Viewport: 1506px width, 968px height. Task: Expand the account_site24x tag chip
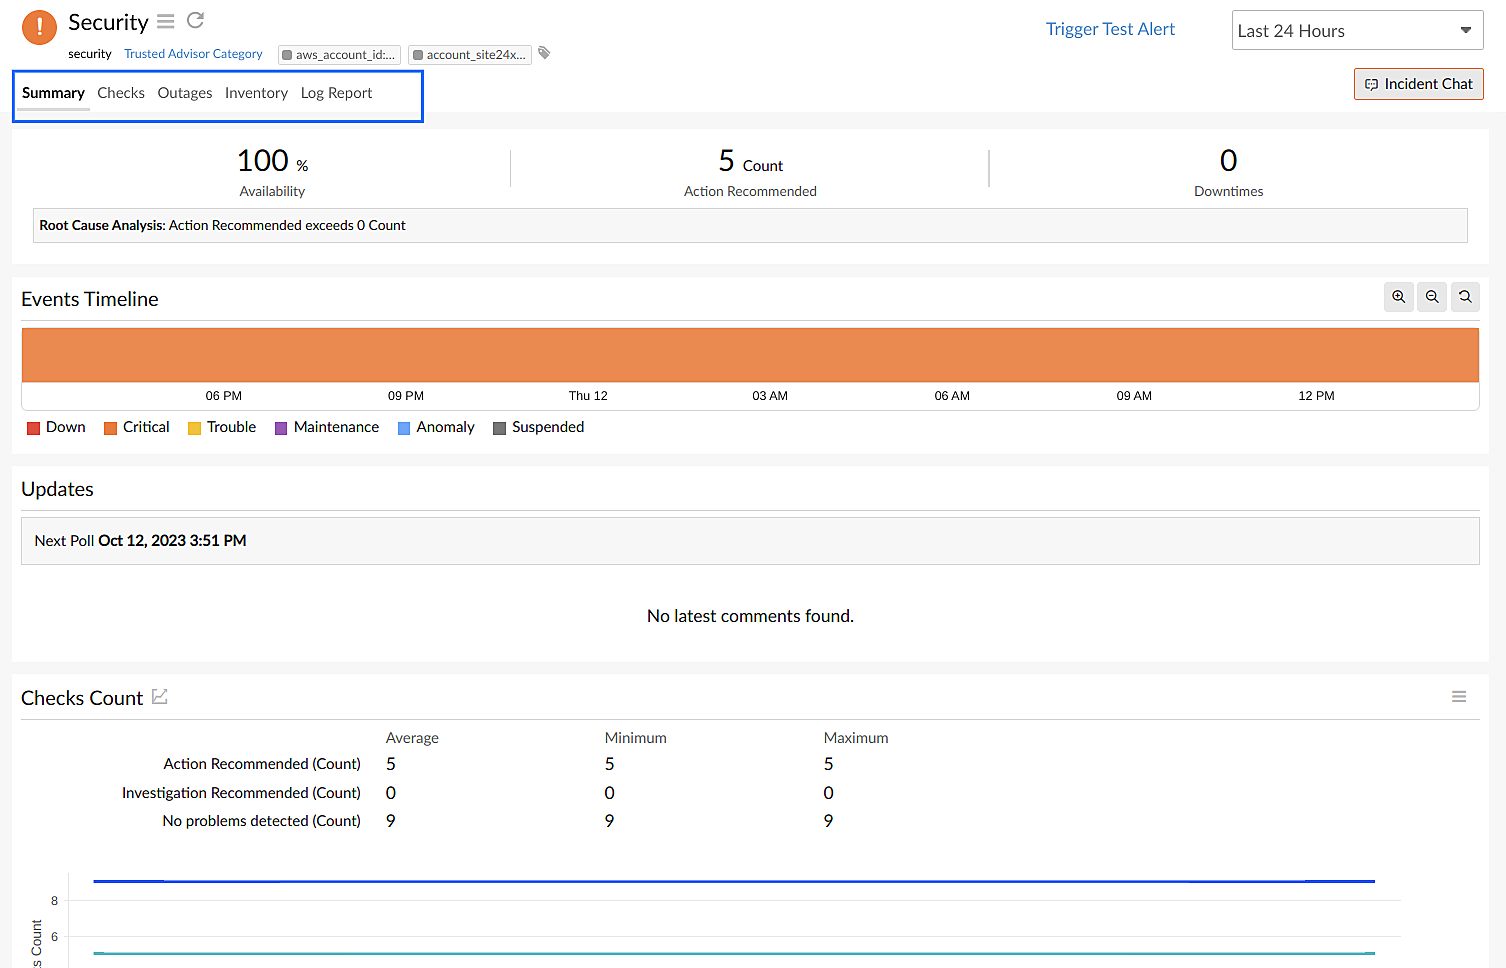click(469, 54)
